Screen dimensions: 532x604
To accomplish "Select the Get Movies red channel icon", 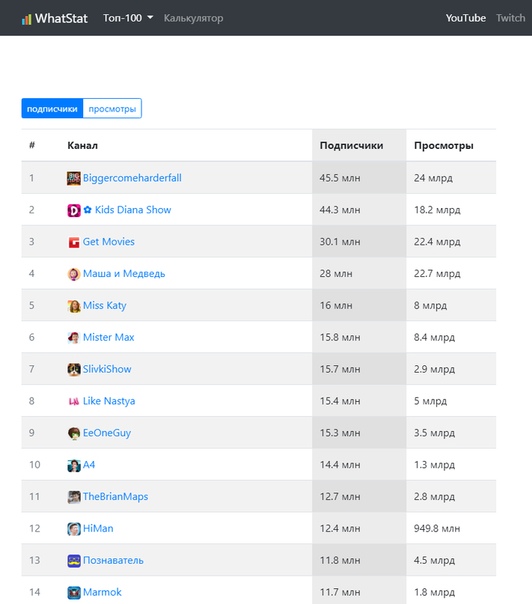I will coord(74,242).
